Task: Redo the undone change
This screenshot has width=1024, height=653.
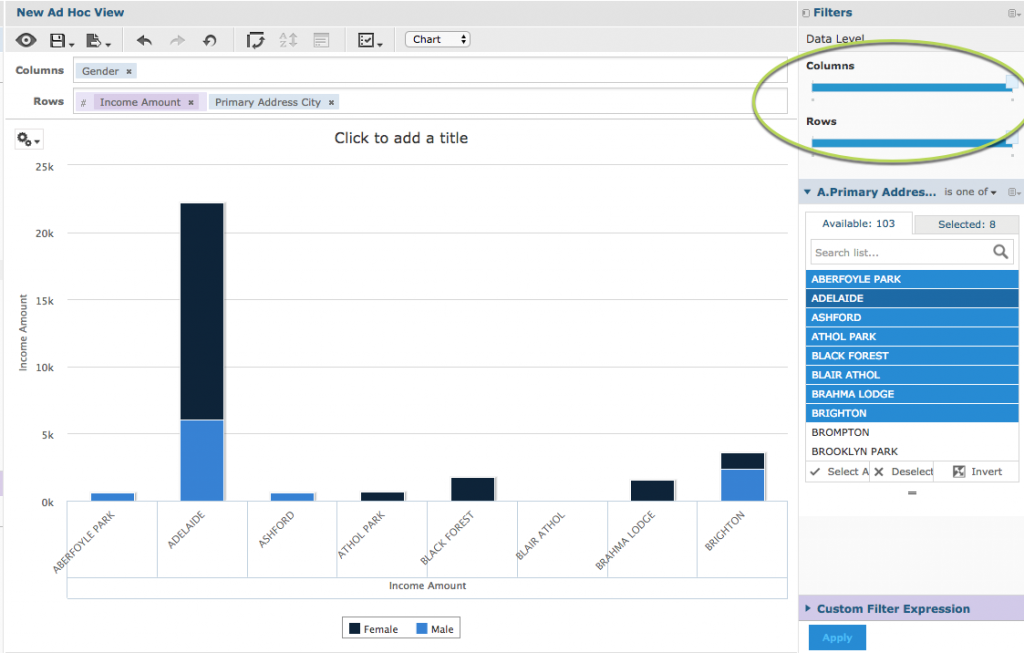Action: coord(177,39)
